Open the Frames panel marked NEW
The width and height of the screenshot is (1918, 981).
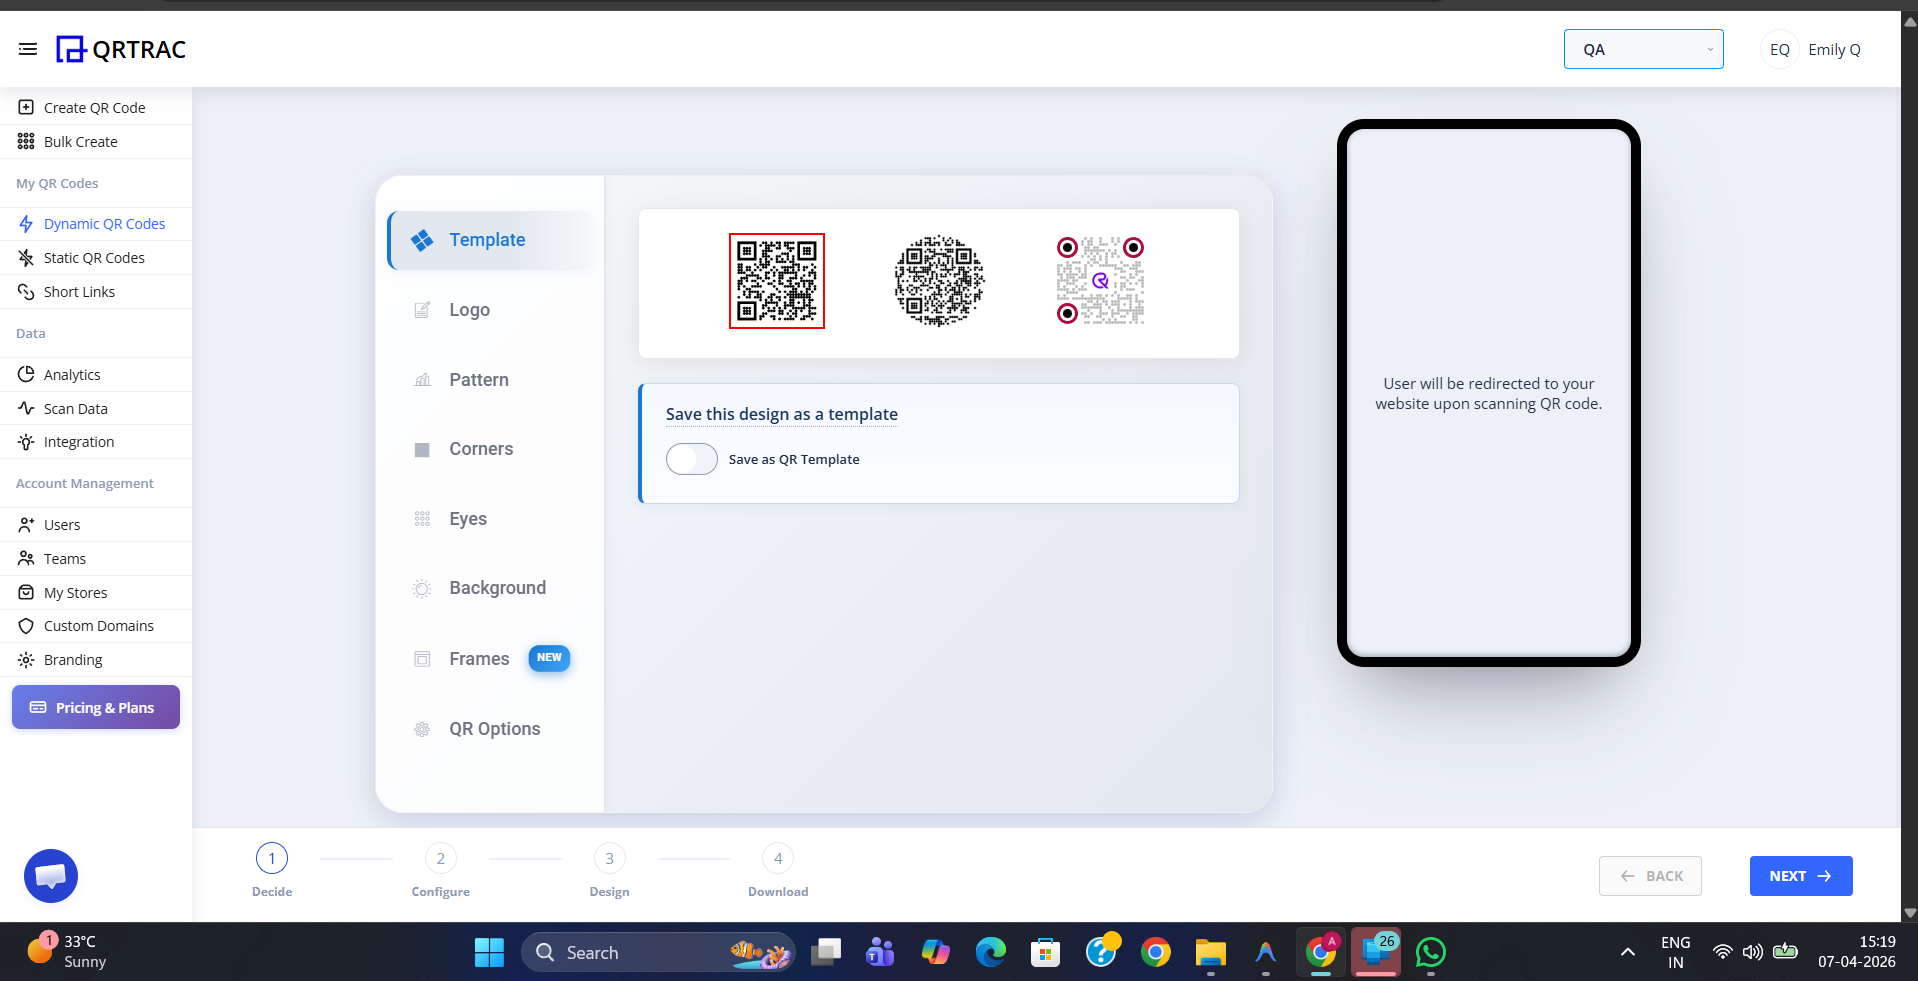click(x=479, y=658)
